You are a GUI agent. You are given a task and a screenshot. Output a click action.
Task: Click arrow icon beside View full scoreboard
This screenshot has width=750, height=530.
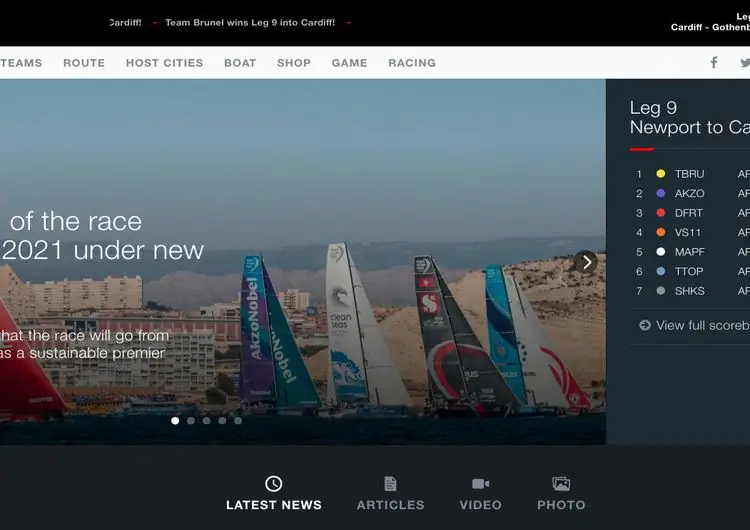click(x=645, y=325)
